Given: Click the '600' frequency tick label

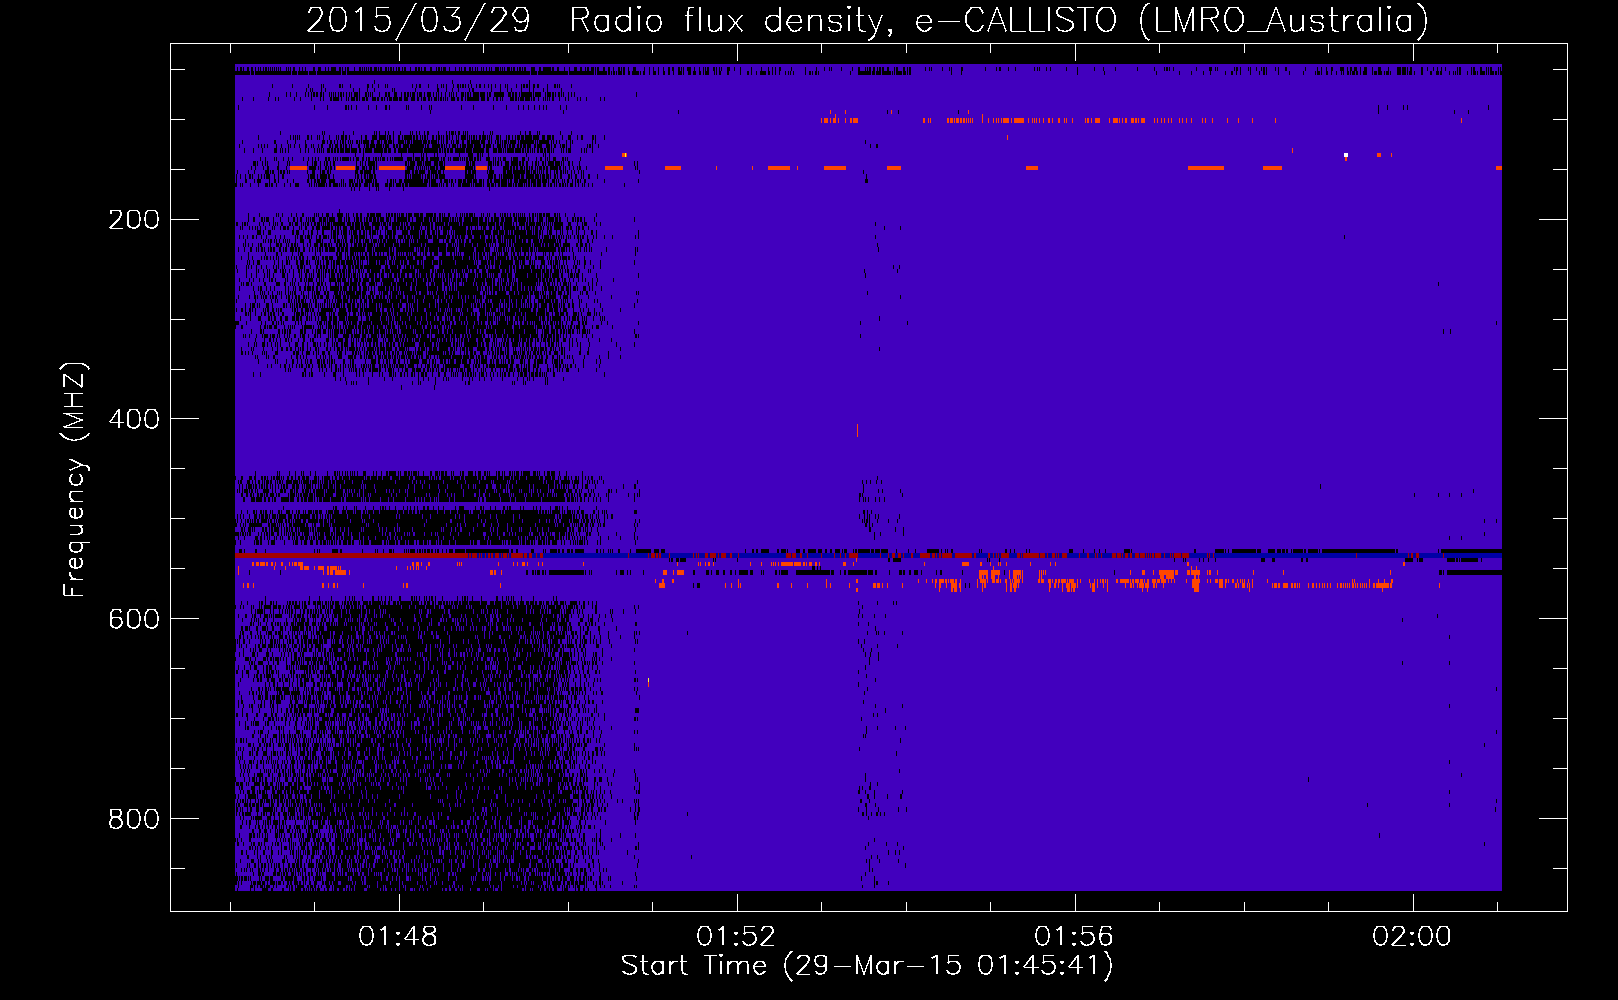Looking at the screenshot, I should (134, 620).
